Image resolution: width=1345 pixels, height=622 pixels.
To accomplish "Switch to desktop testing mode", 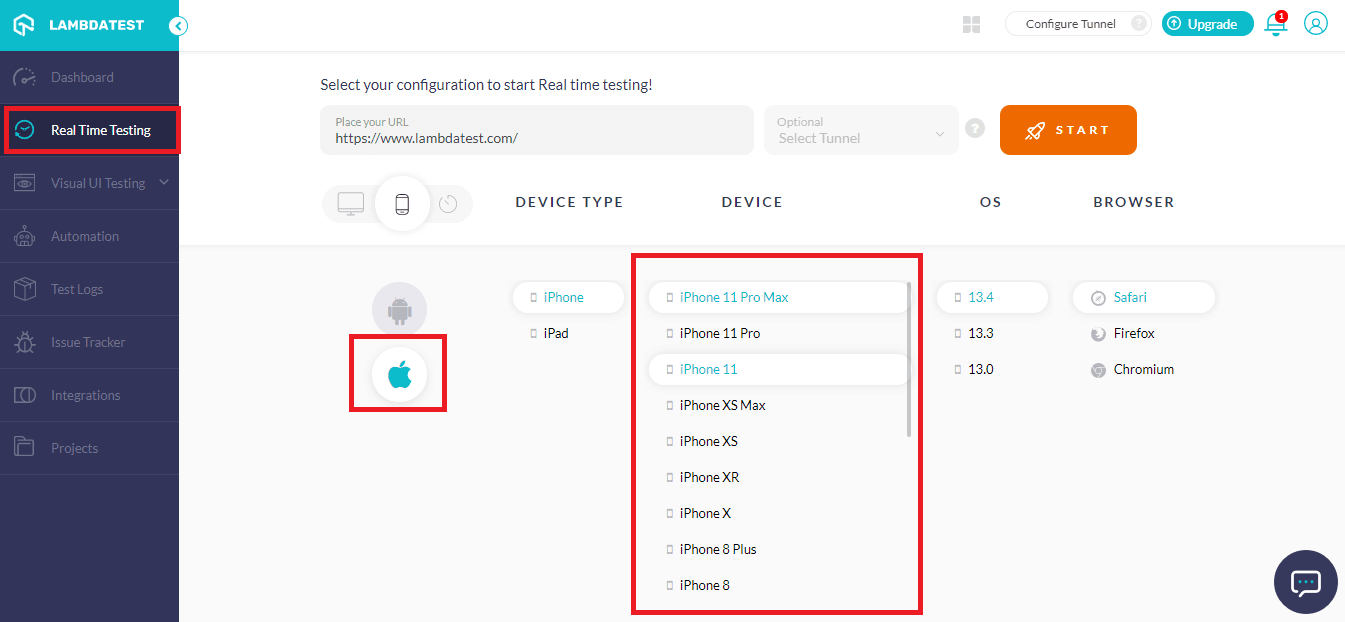I will (351, 203).
